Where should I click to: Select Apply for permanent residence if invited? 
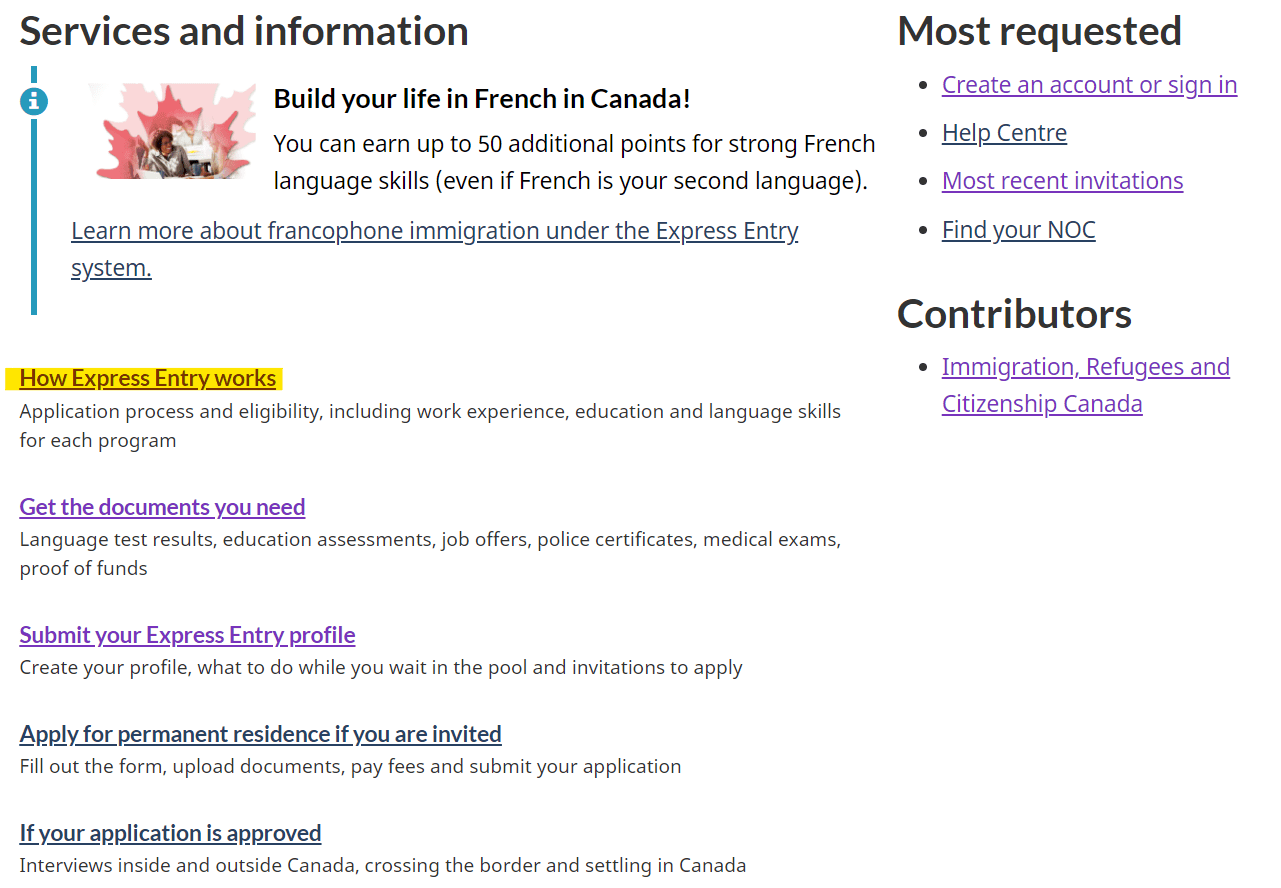(260, 734)
